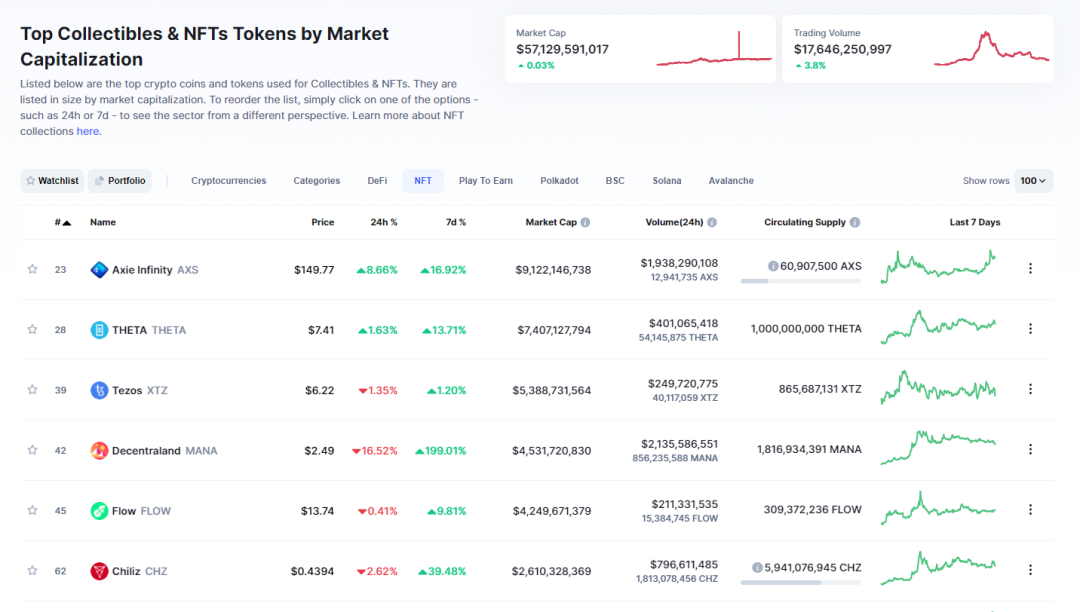Viewport: 1080px width, 612px height.
Task: Switch to the Play To Earn tab
Action: pyautogui.click(x=485, y=181)
